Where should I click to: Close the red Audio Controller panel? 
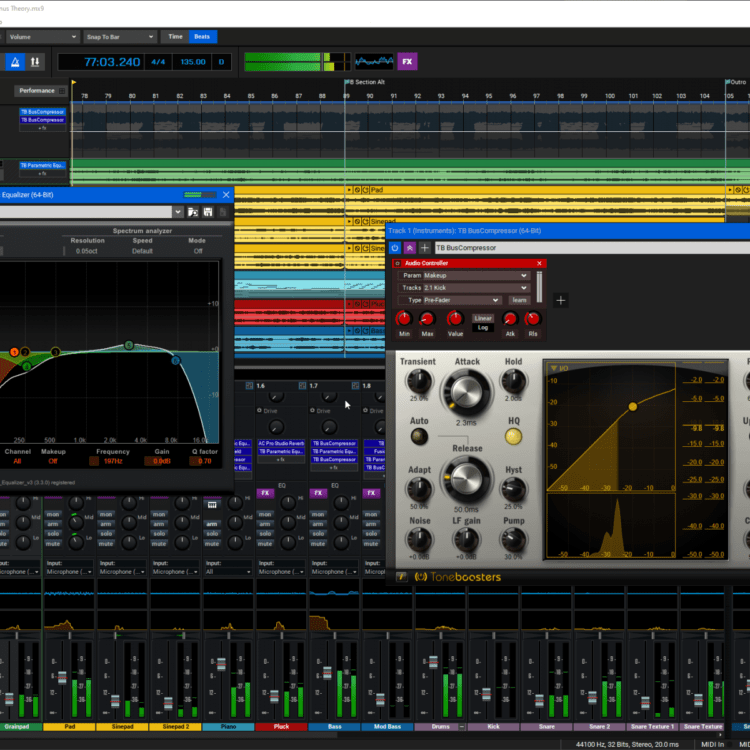pyautogui.click(x=539, y=263)
